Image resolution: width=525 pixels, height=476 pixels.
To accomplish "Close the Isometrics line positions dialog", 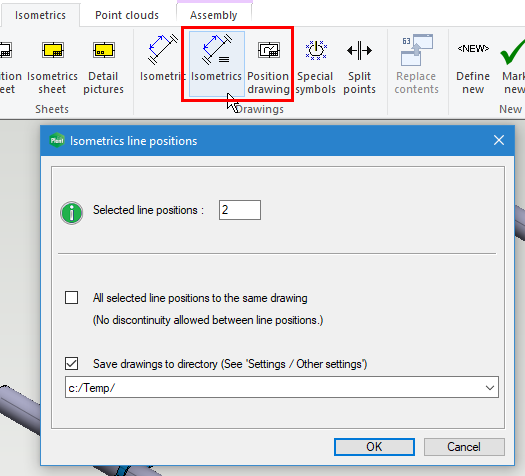I will tap(499, 140).
